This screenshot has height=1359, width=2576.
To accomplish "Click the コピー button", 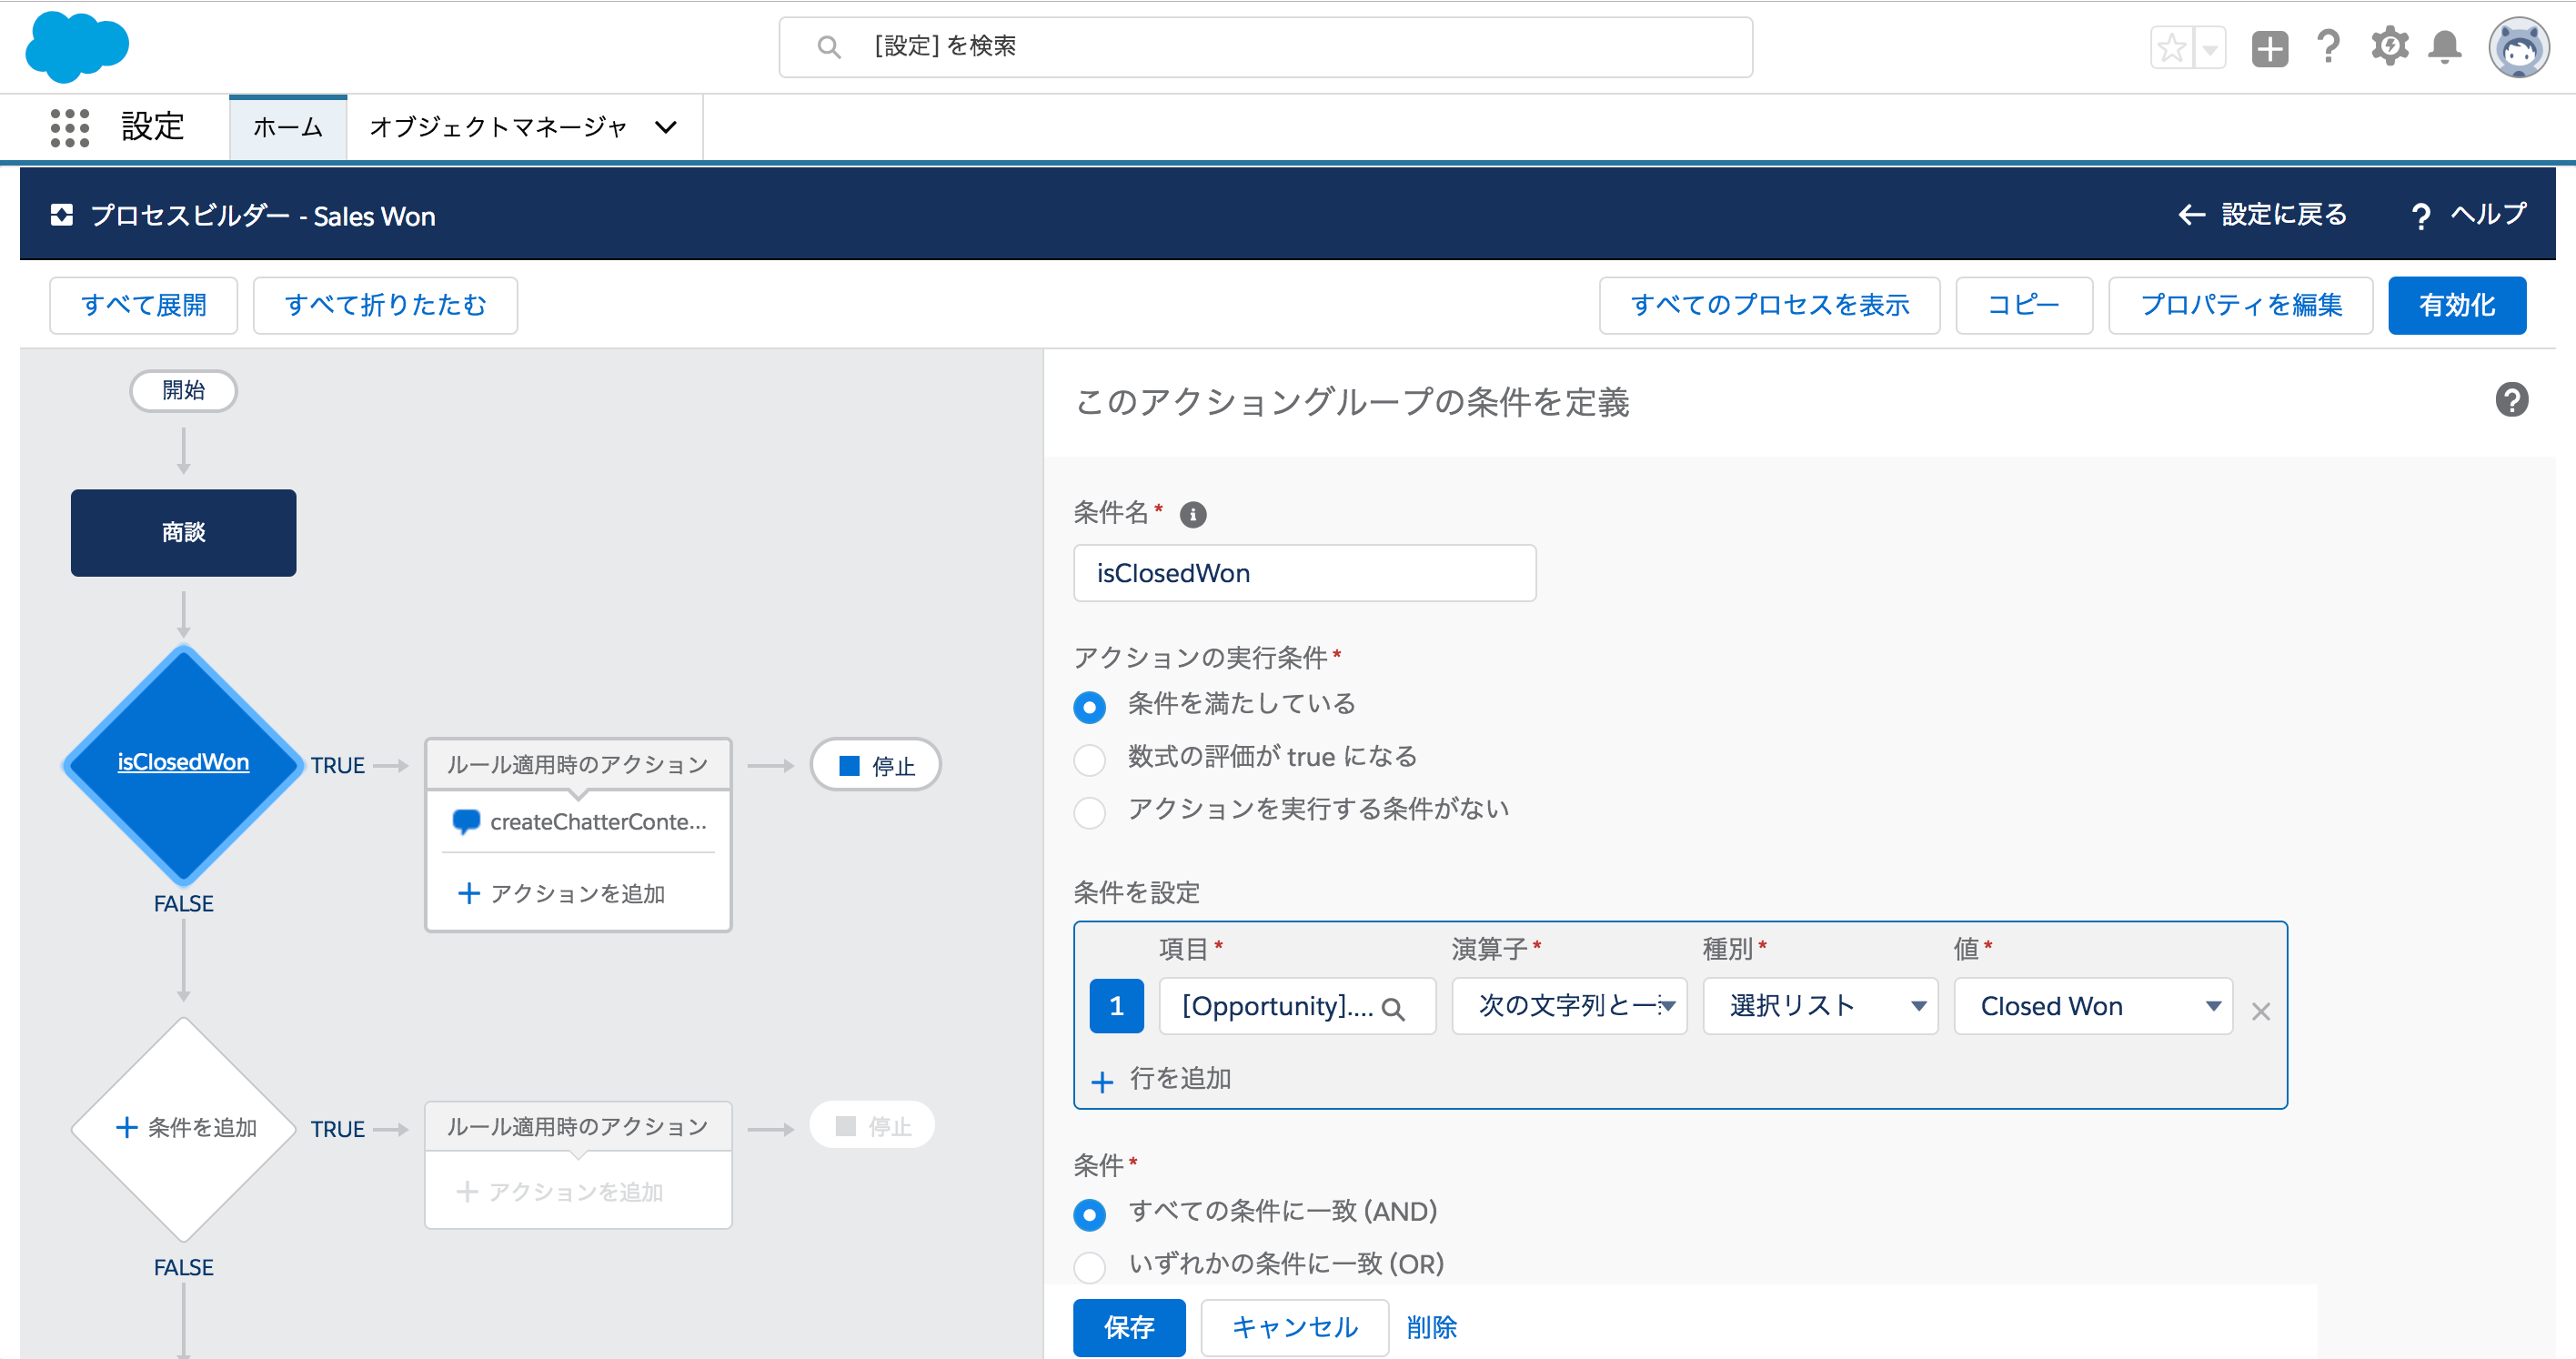I will [x=2023, y=305].
